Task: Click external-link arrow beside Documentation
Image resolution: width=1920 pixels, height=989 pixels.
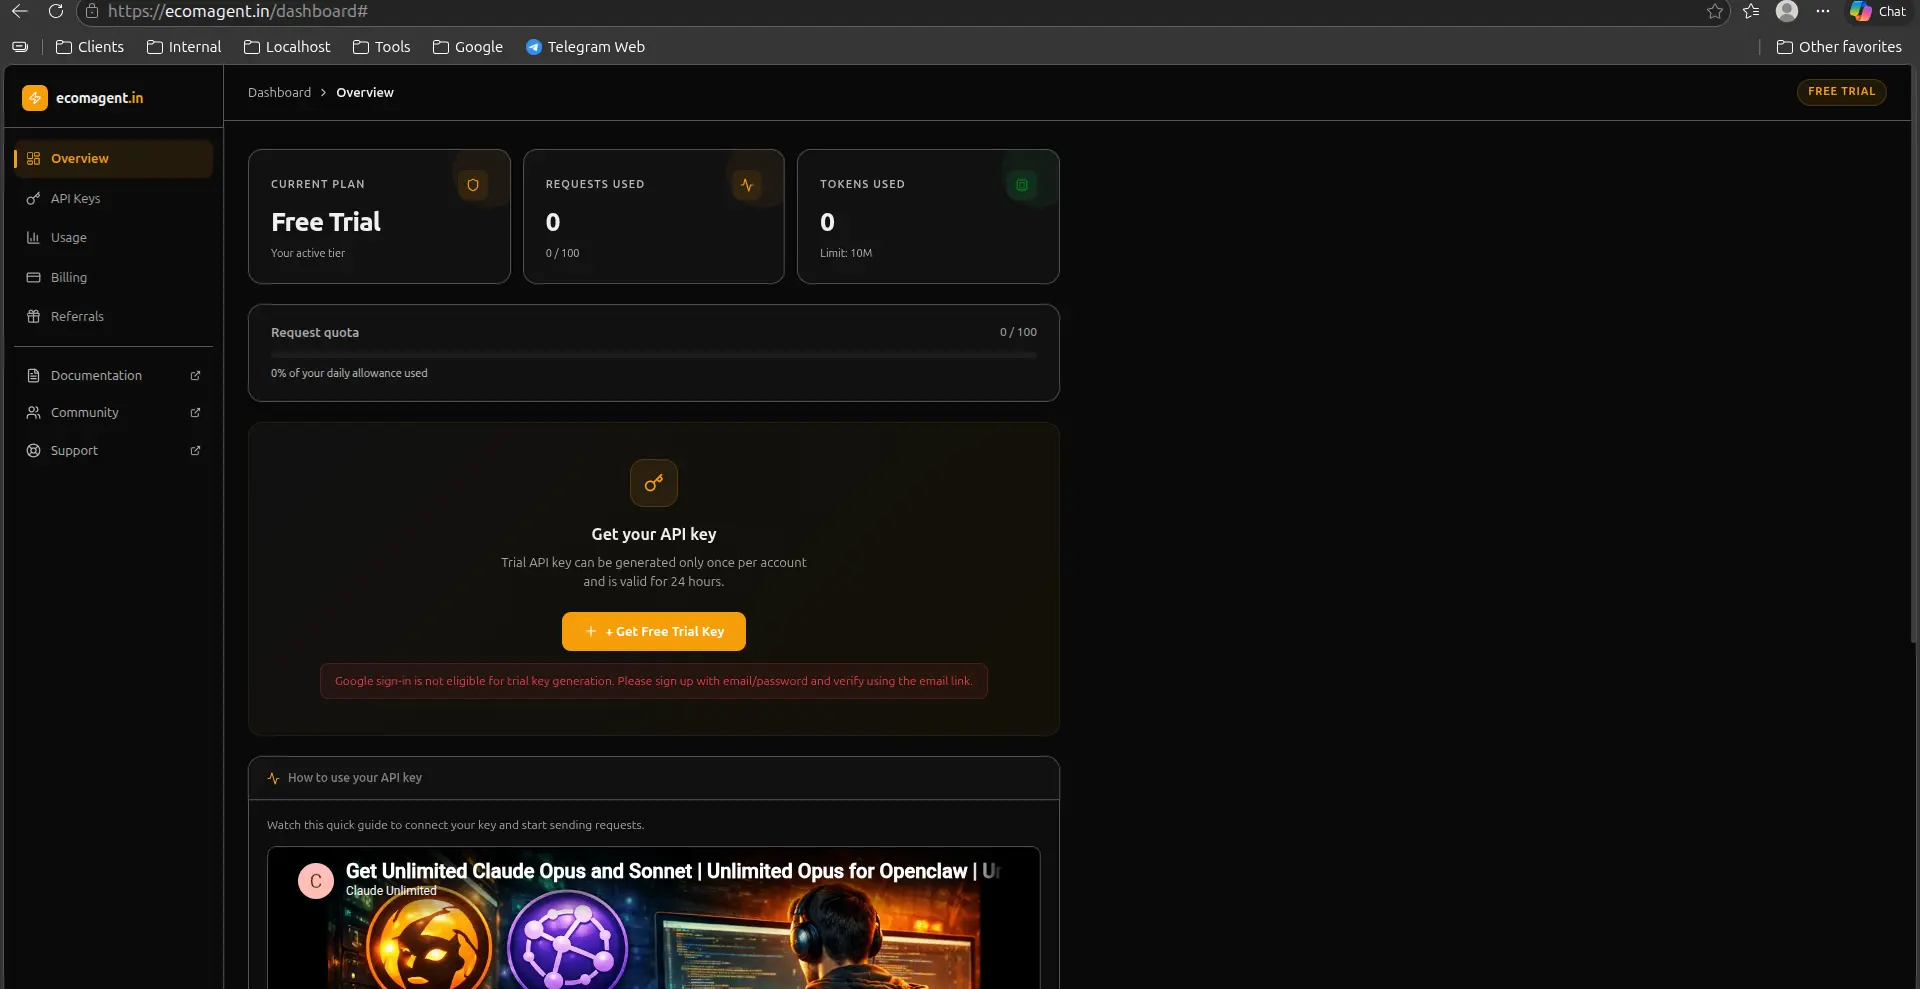Action: tap(195, 375)
